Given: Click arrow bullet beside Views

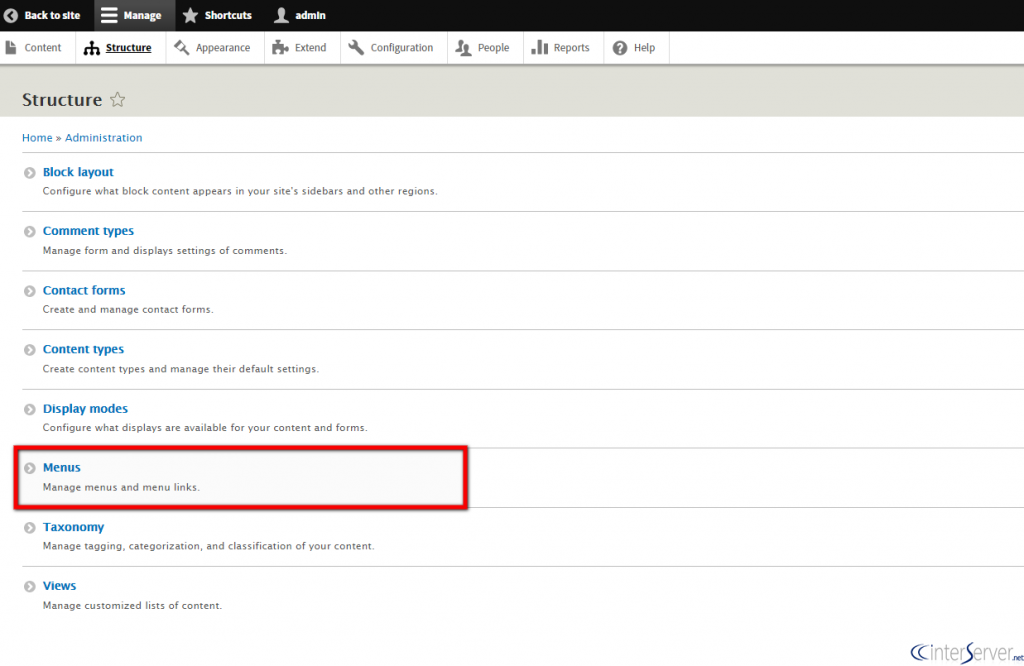Looking at the screenshot, I should point(29,586).
